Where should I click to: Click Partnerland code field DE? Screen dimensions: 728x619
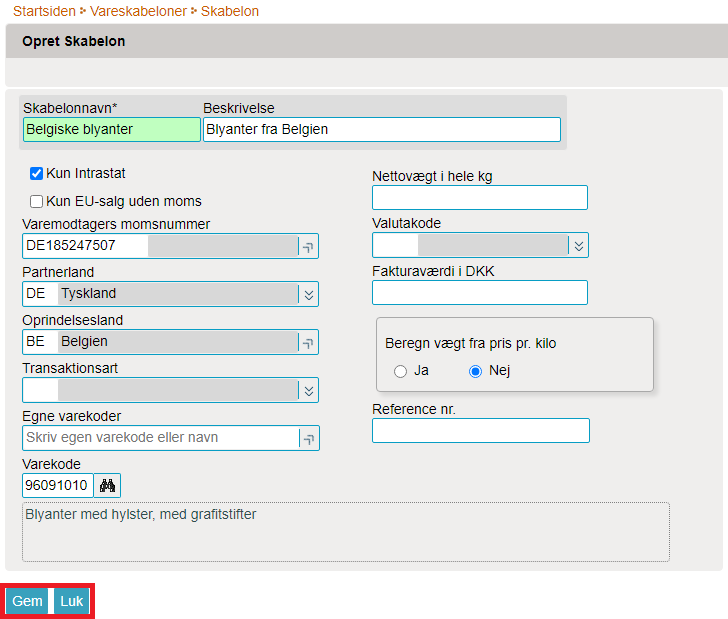(40, 294)
